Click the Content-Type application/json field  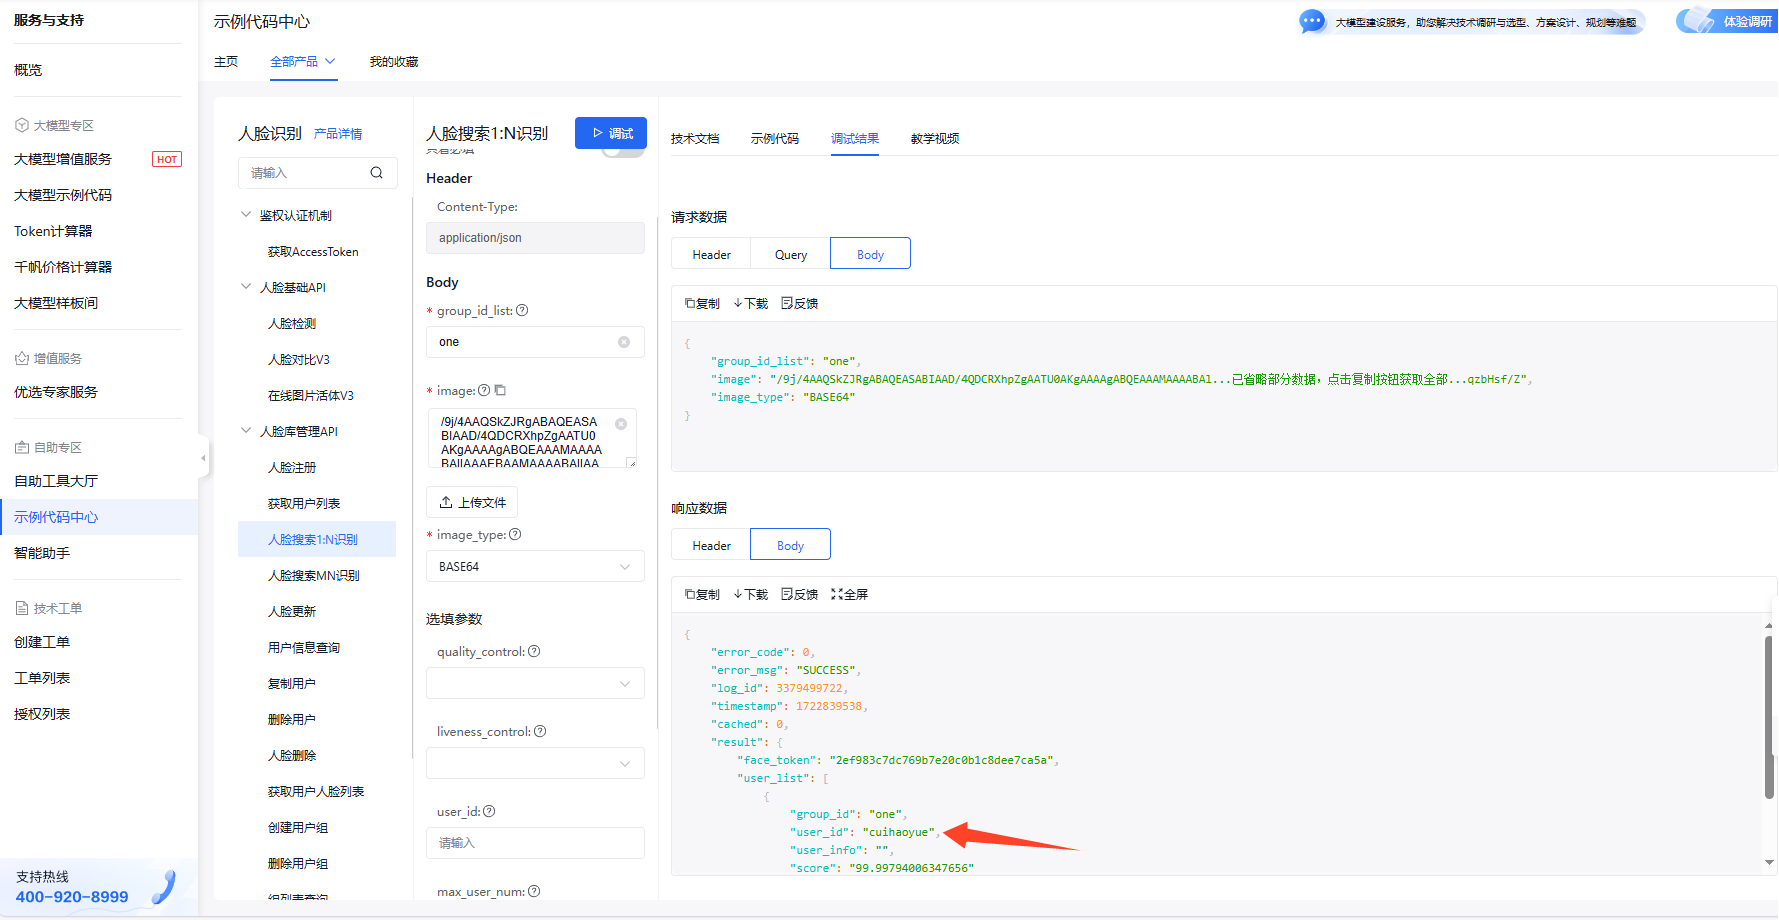click(x=535, y=238)
